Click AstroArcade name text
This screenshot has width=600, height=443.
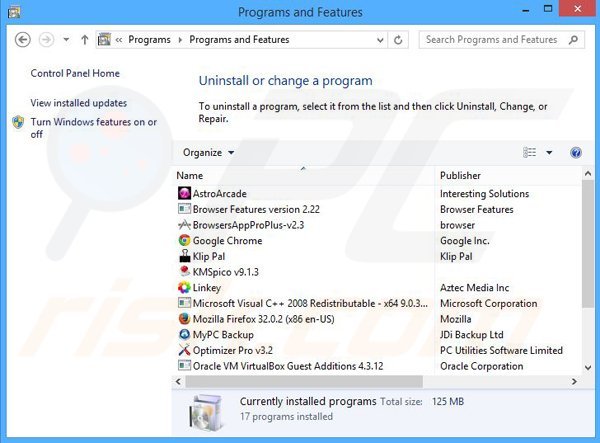click(x=220, y=194)
